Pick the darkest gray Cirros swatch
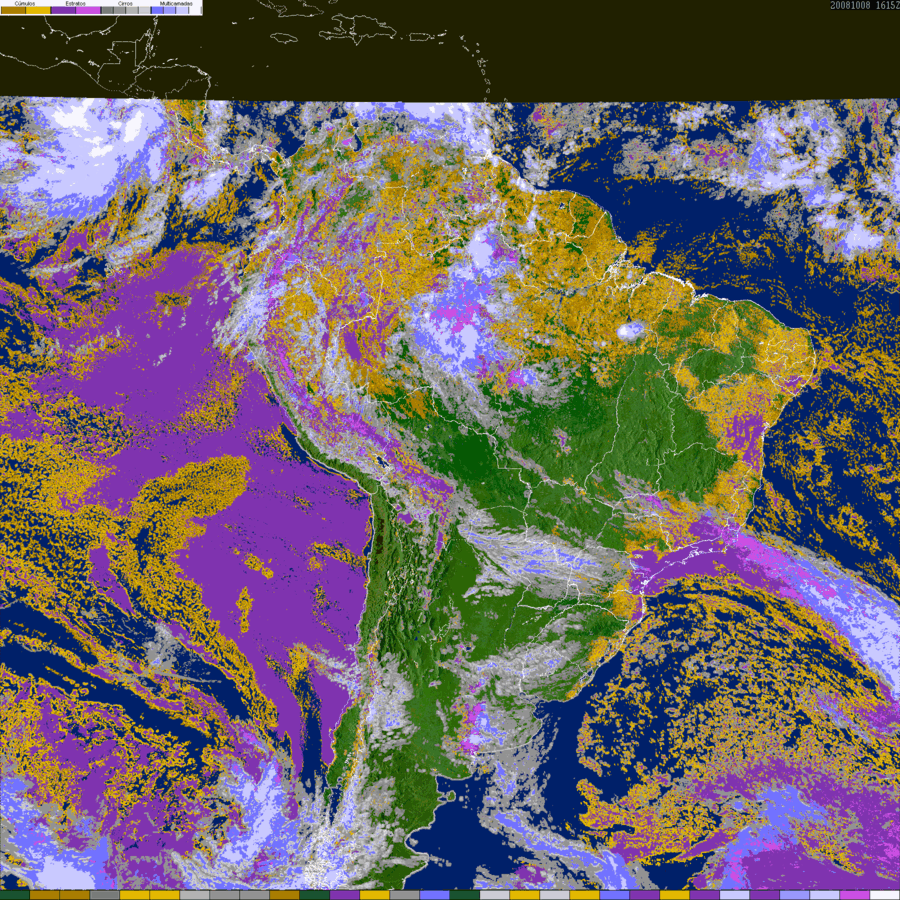The width and height of the screenshot is (900, 900). pyautogui.click(x=107, y=10)
